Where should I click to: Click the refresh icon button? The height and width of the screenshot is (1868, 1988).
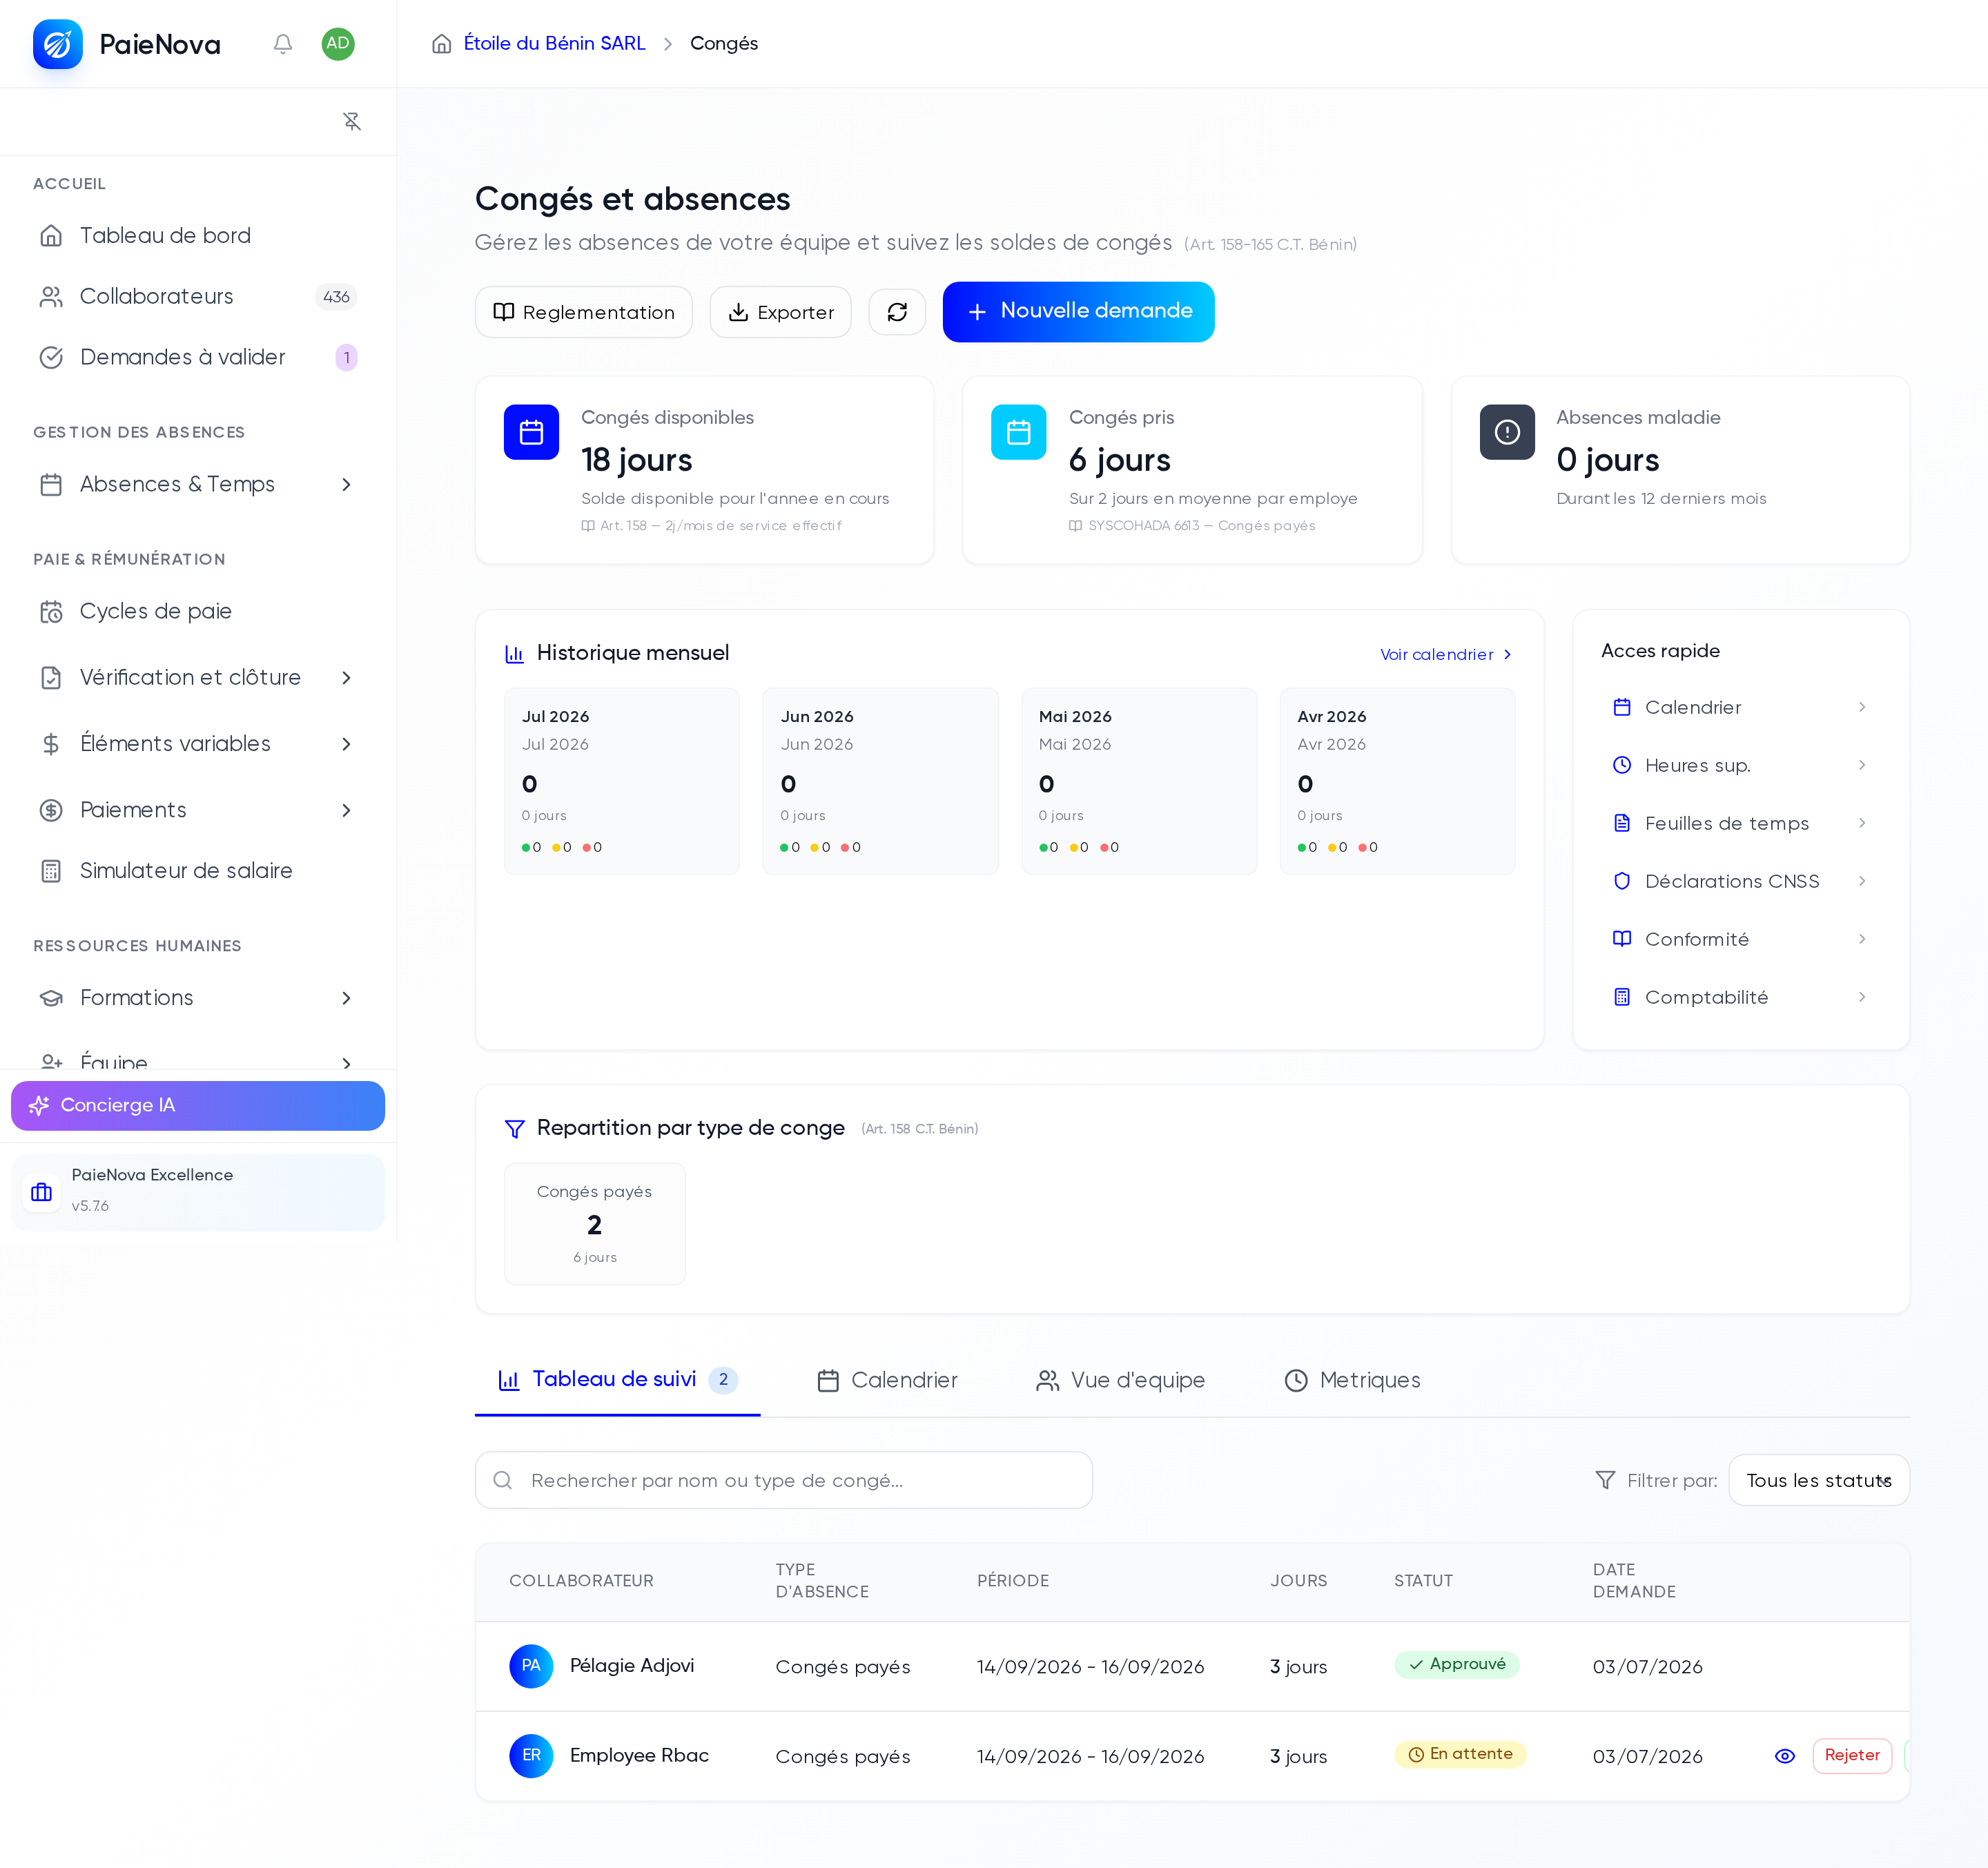click(897, 312)
